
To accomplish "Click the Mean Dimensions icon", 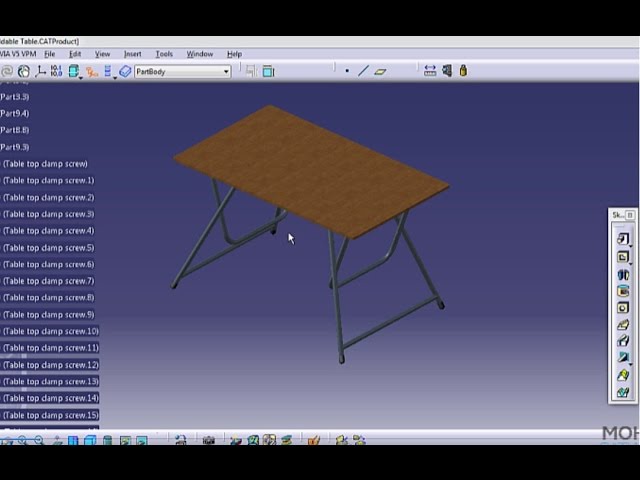I will pyautogui.click(x=56, y=71).
